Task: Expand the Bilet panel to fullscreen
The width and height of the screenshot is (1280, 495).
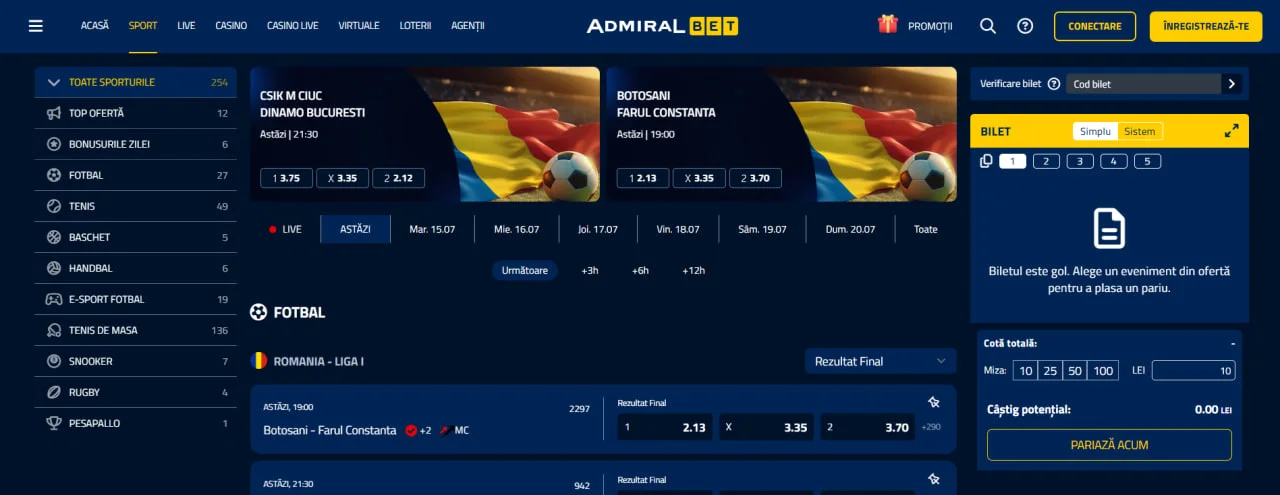Action: (1231, 131)
